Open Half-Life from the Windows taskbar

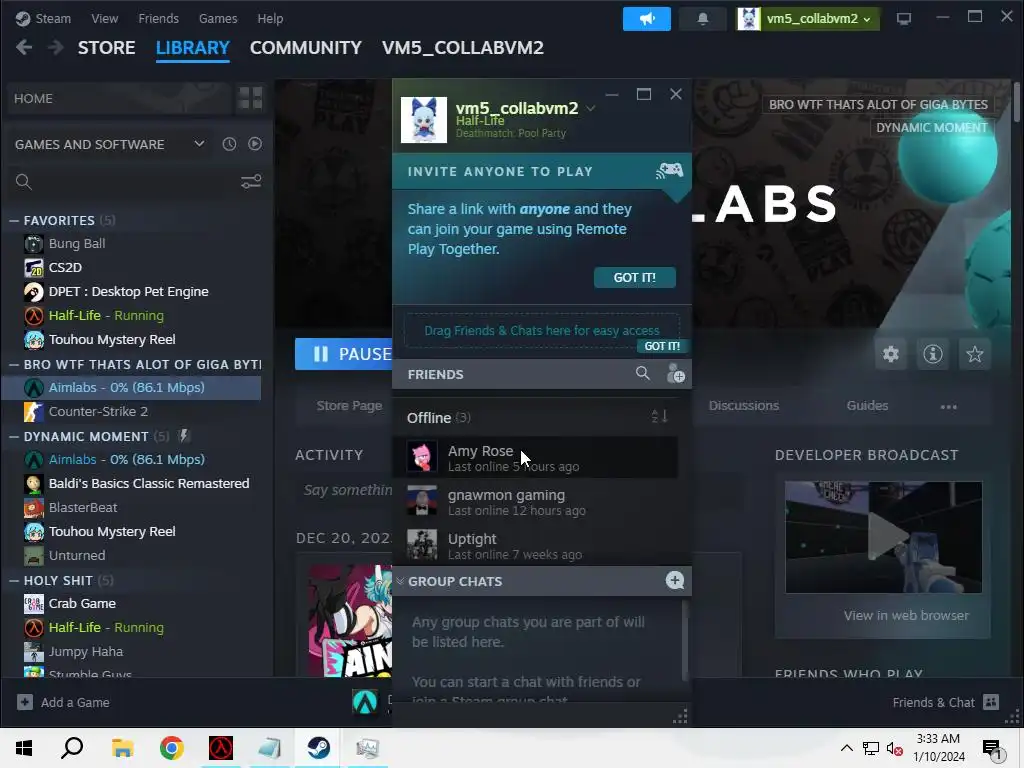(x=221, y=748)
